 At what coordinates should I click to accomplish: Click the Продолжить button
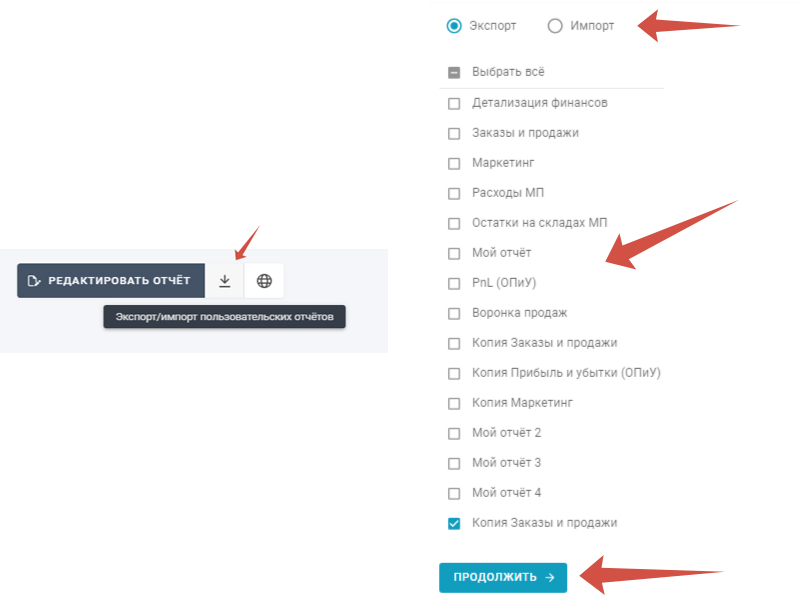tap(503, 577)
